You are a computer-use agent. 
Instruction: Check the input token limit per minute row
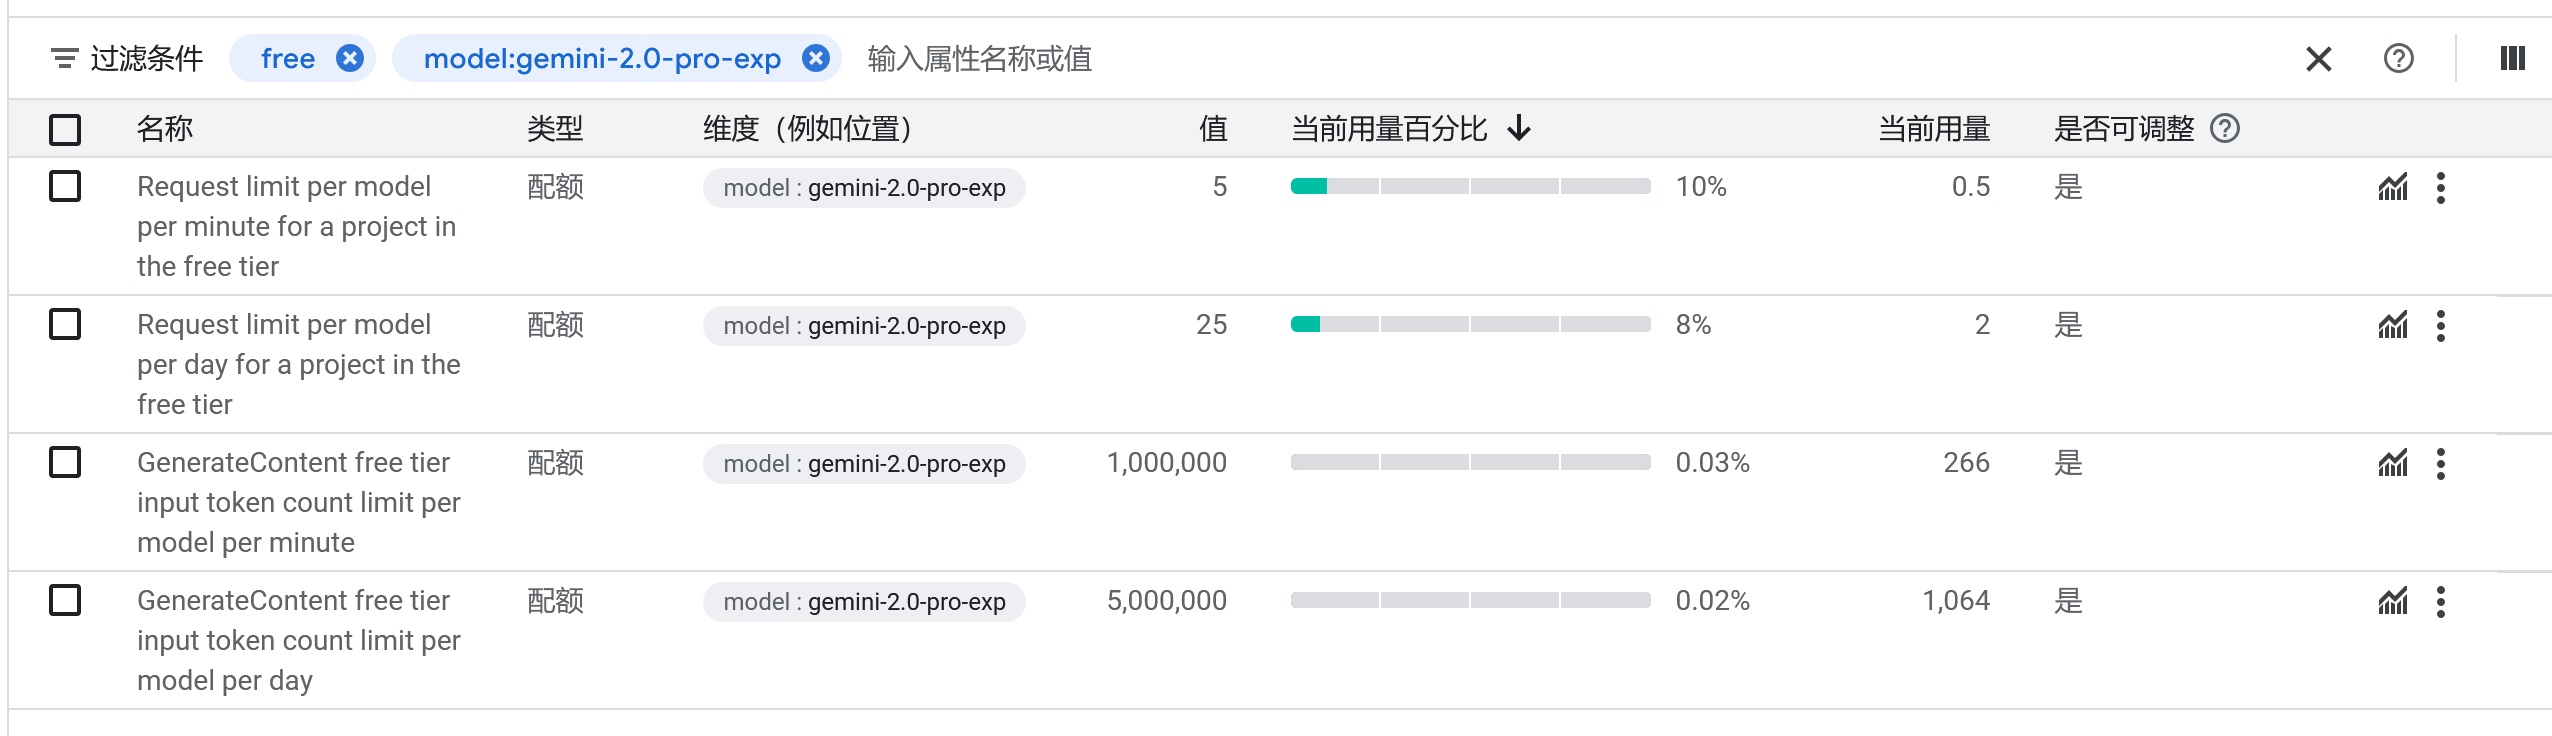(x=65, y=462)
